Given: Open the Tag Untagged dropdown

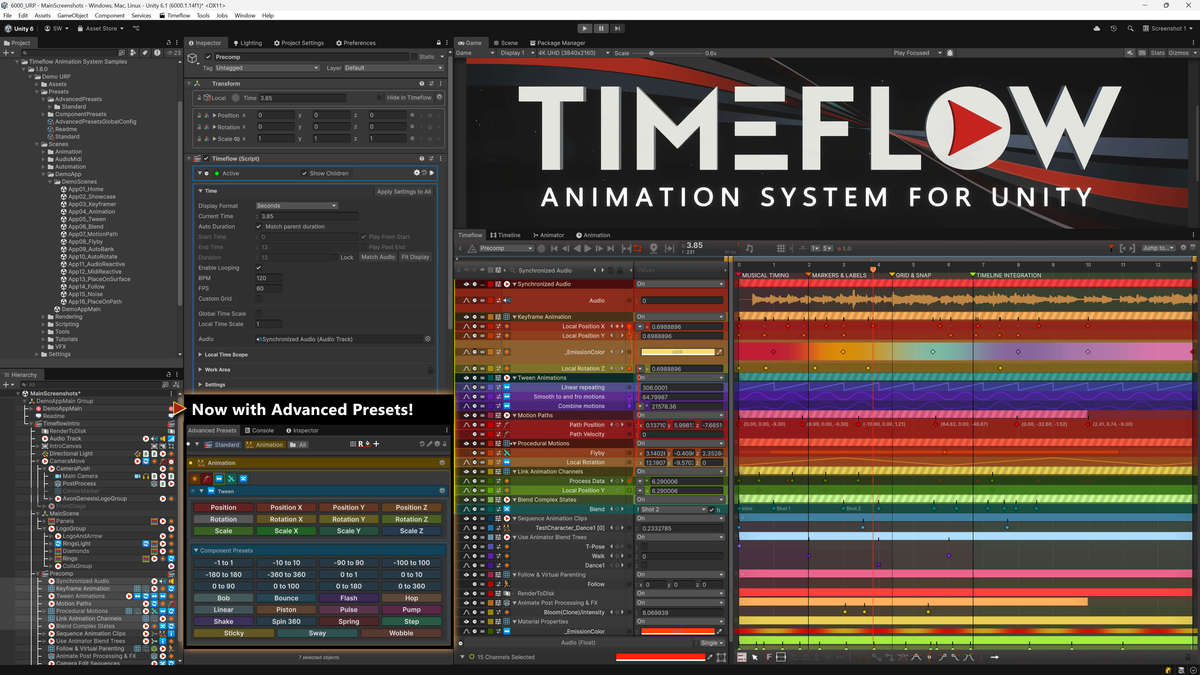Looking at the screenshot, I should (x=268, y=68).
